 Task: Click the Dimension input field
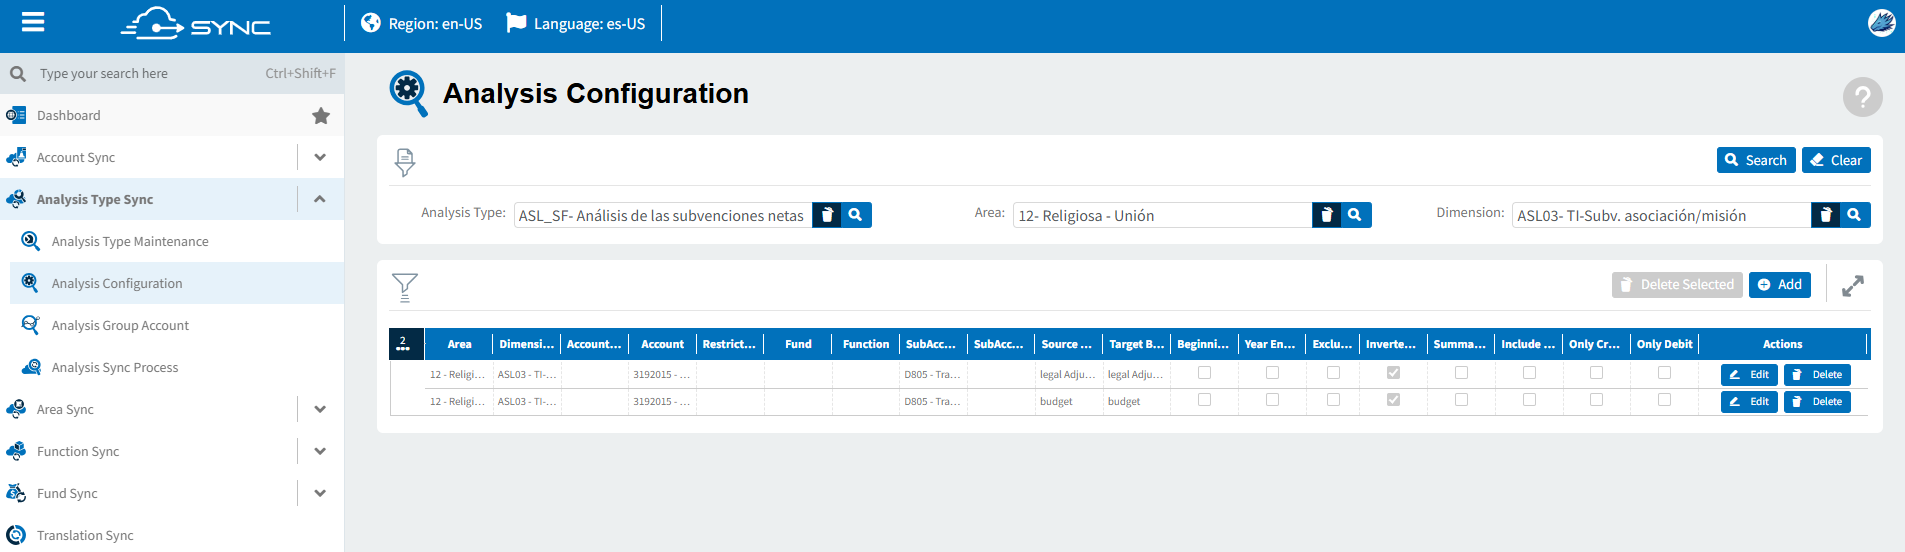(x=1661, y=215)
